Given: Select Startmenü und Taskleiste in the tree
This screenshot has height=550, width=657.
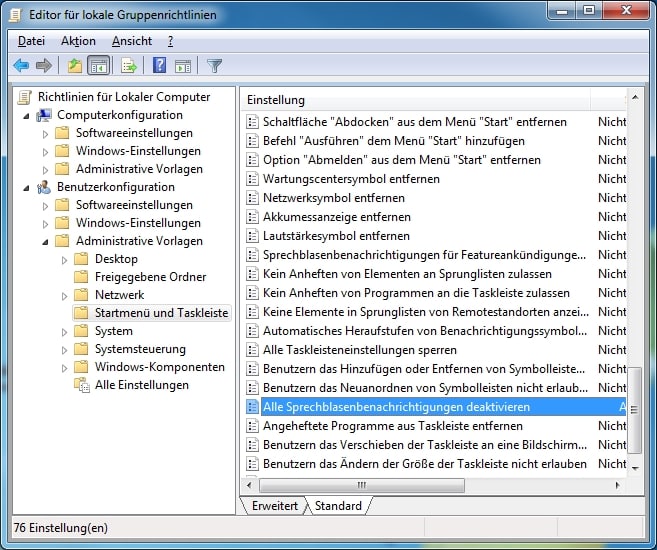Looking at the screenshot, I should pyautogui.click(x=161, y=313).
